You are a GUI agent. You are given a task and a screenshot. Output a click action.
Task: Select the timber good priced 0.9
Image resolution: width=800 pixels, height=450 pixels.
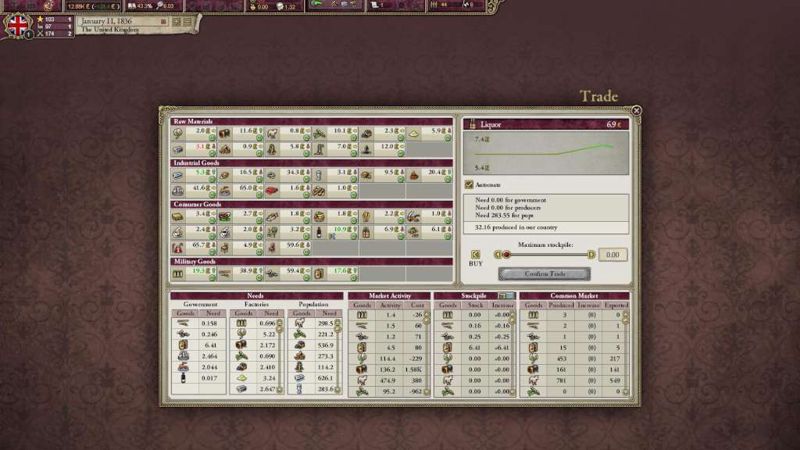coord(240,149)
